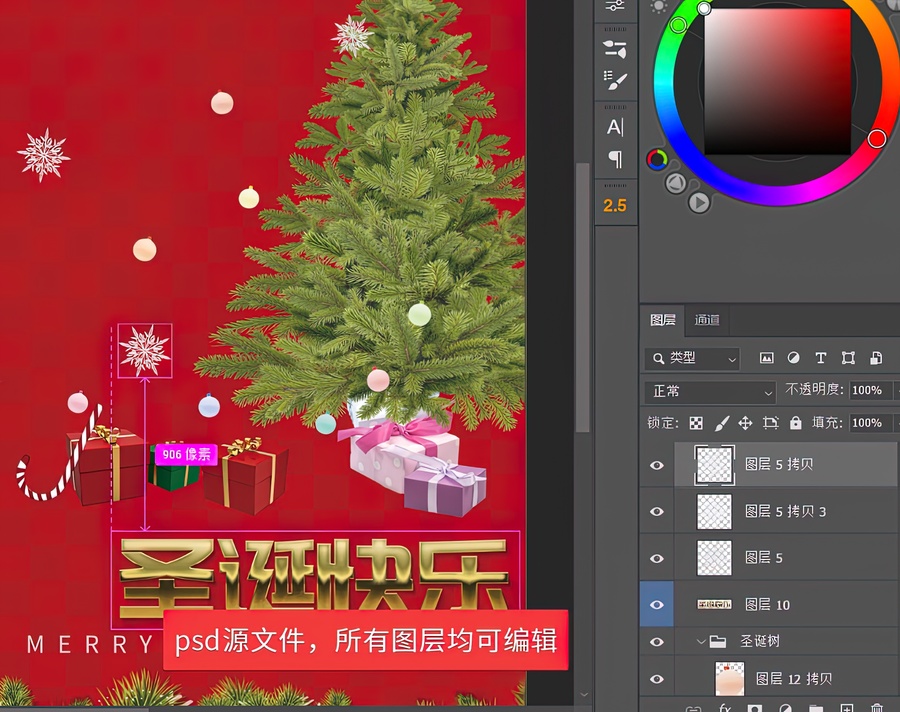900x712 pixels.
Task: Select the 图层 5 拷贝 layer thumbnail
Action: coord(714,465)
